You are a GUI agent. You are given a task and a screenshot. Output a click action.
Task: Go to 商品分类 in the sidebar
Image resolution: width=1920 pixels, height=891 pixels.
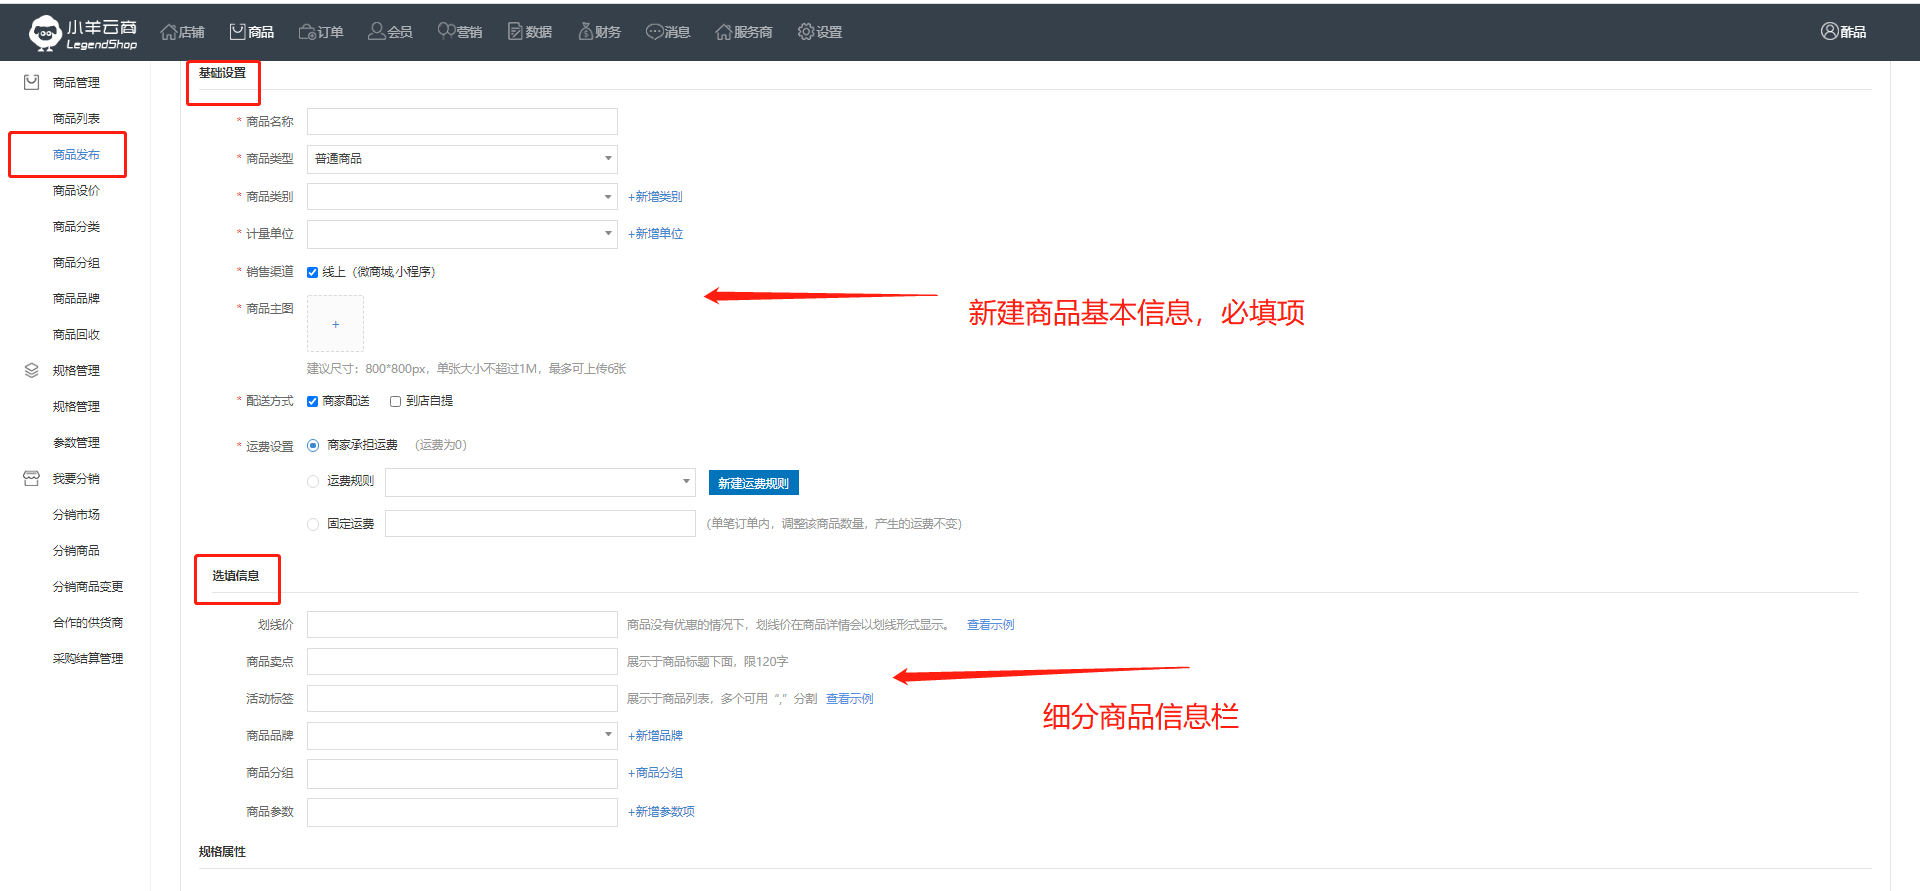[76, 227]
